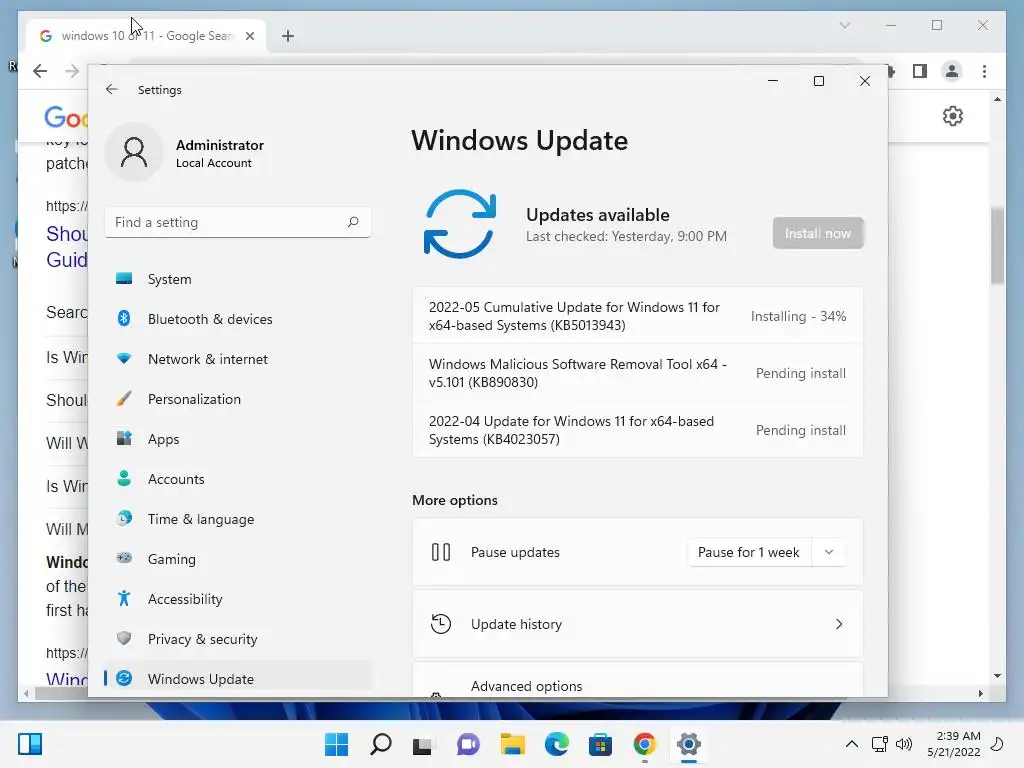Show hidden system tray icons

[x=852, y=744]
